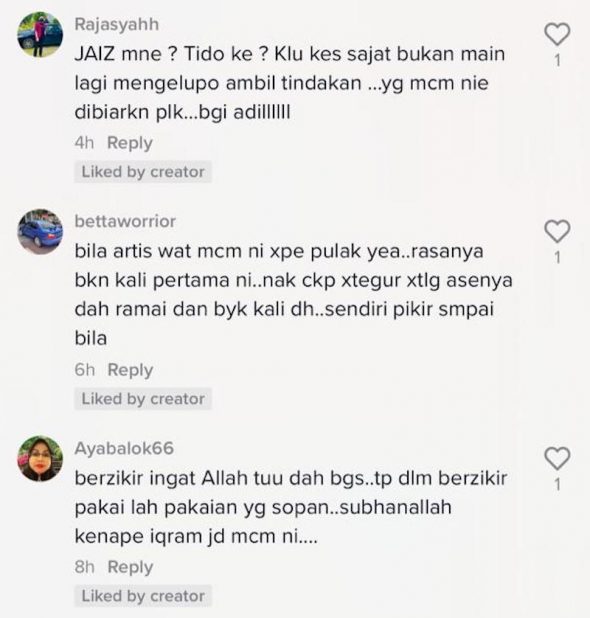
Task: Reply to Ayabalok66's comment
Action: pyautogui.click(x=130, y=567)
